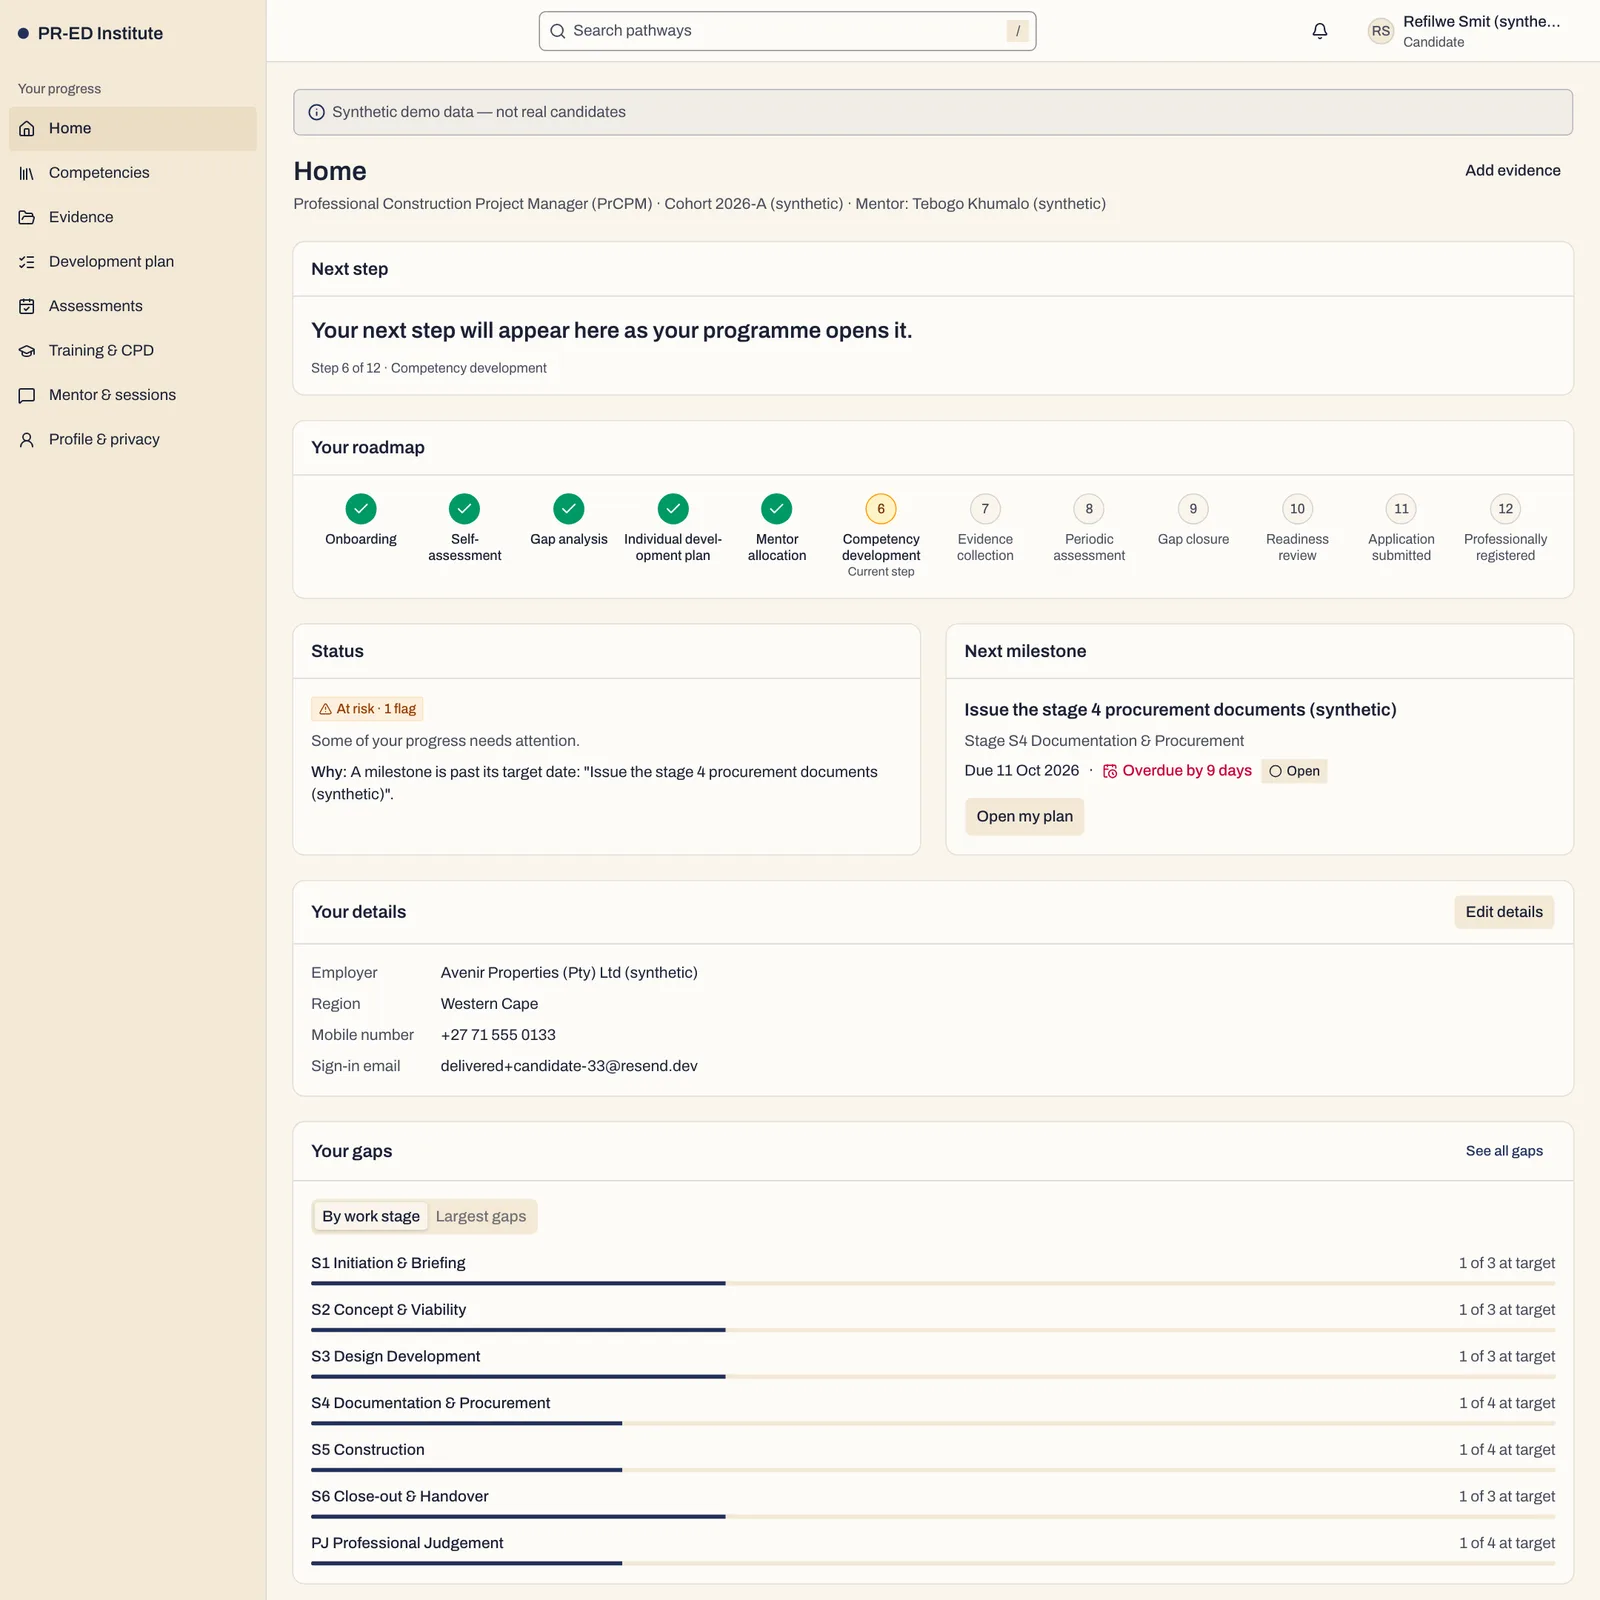Navigate to Mentor & sessions
Screen dimensions: 1600x1600
(133, 395)
